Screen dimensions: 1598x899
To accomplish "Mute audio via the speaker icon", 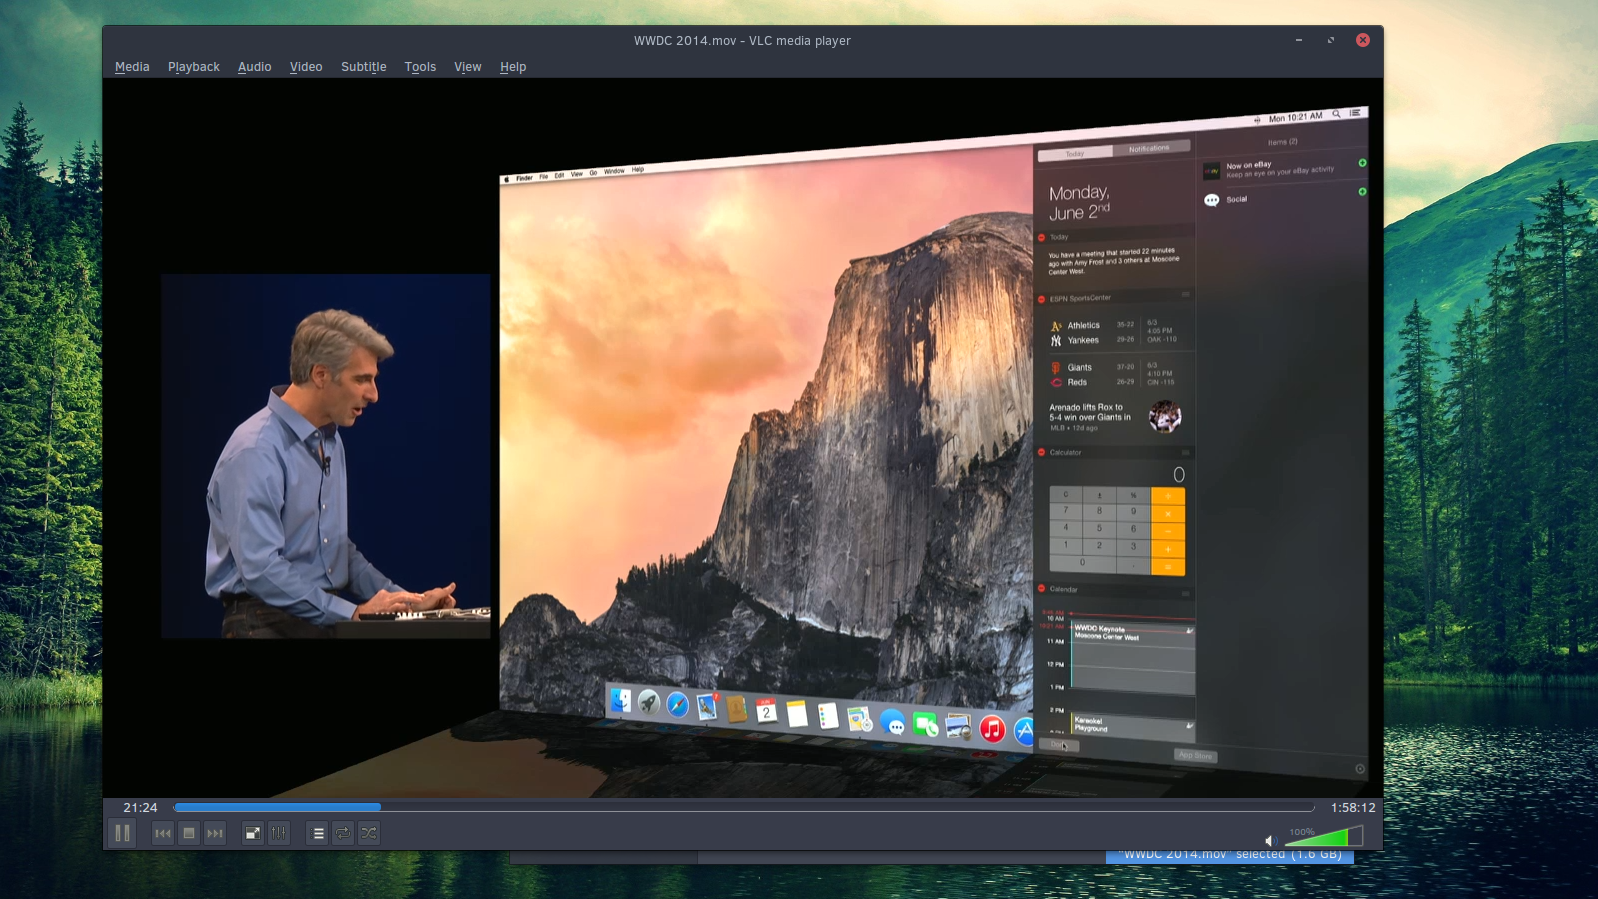I will click(x=1270, y=841).
